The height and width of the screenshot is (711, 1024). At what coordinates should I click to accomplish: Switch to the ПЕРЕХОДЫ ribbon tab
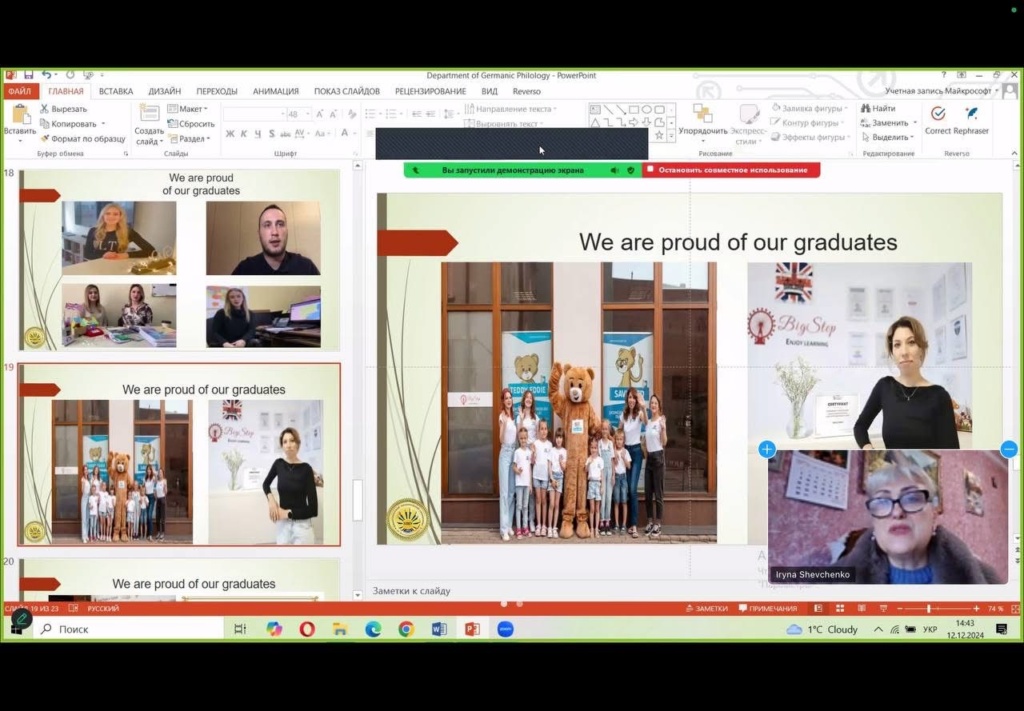coord(217,91)
